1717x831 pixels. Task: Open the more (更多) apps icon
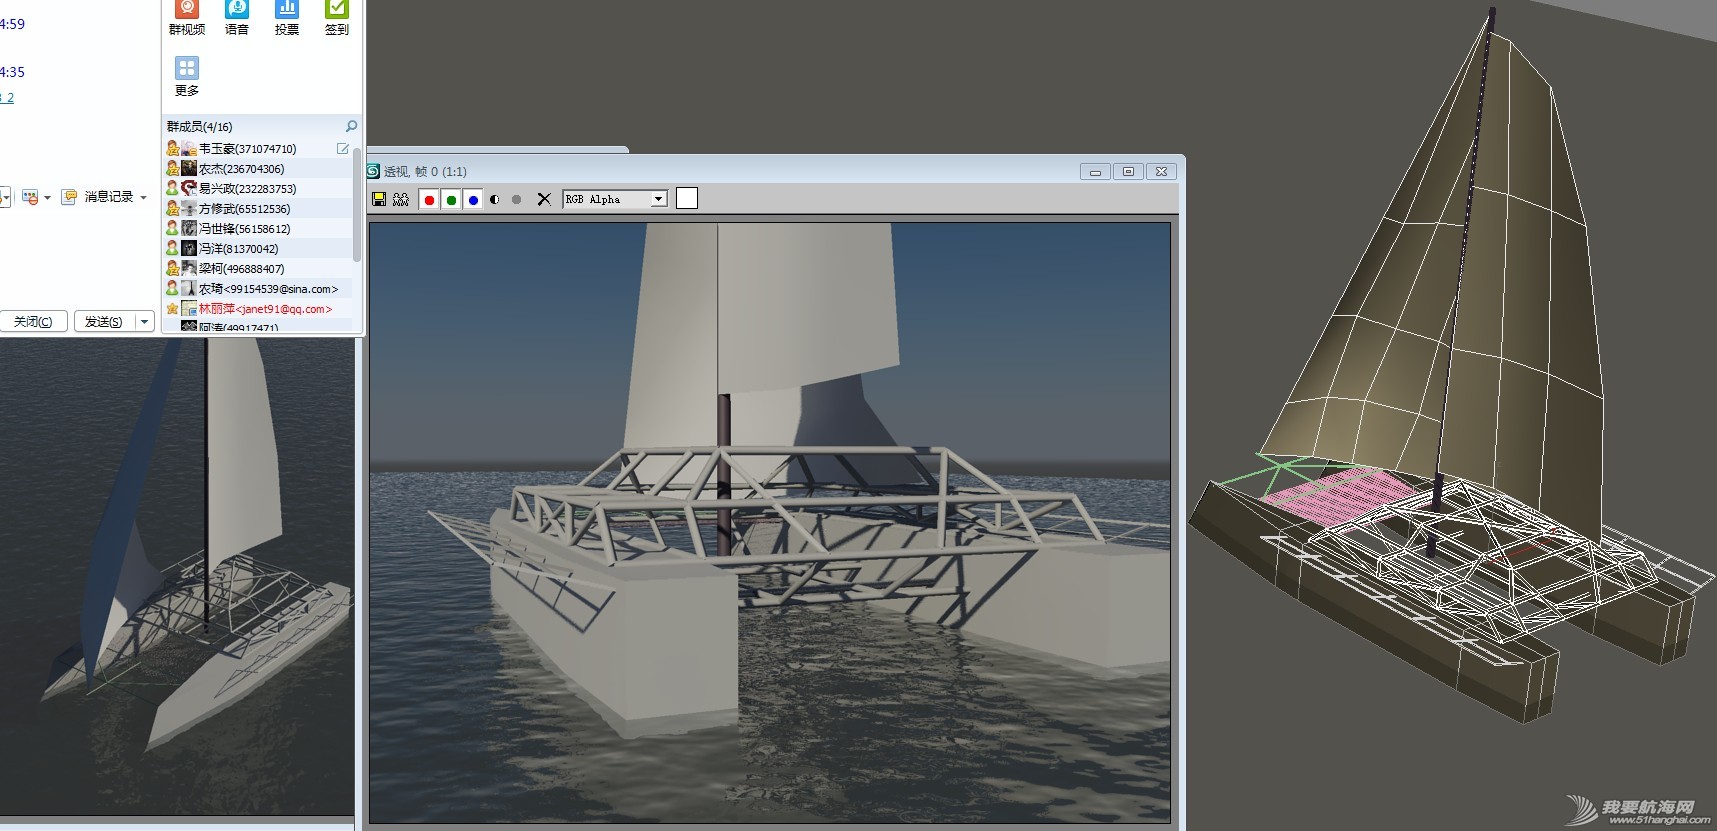tap(187, 77)
